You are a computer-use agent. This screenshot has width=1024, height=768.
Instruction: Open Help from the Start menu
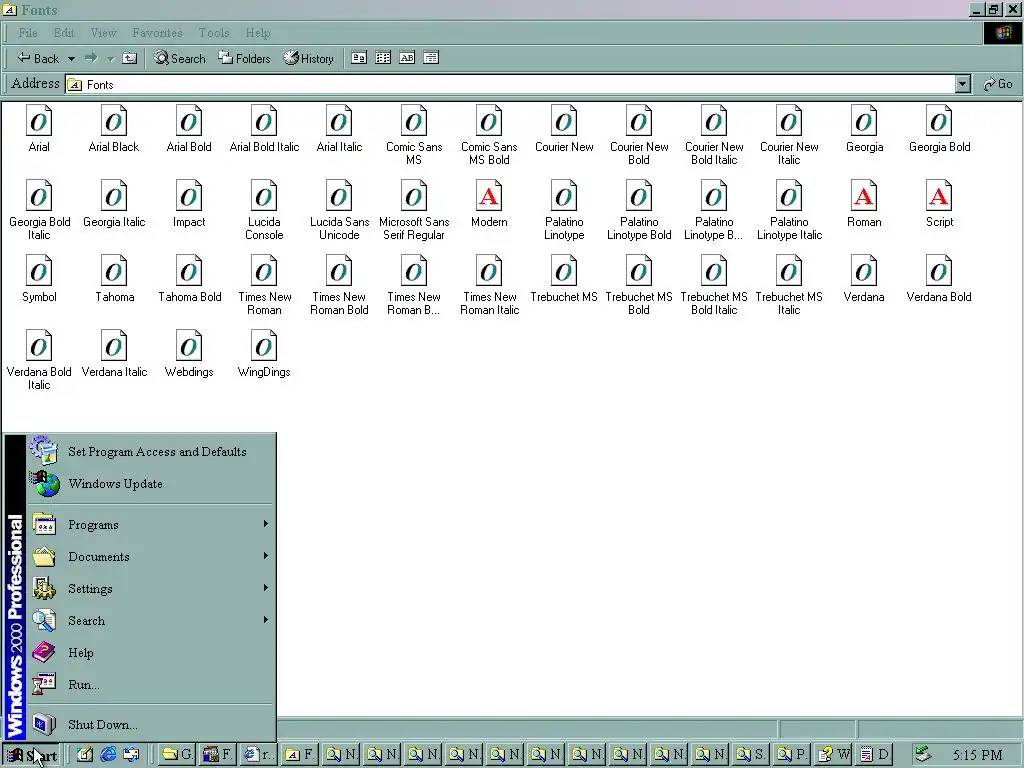click(150, 652)
